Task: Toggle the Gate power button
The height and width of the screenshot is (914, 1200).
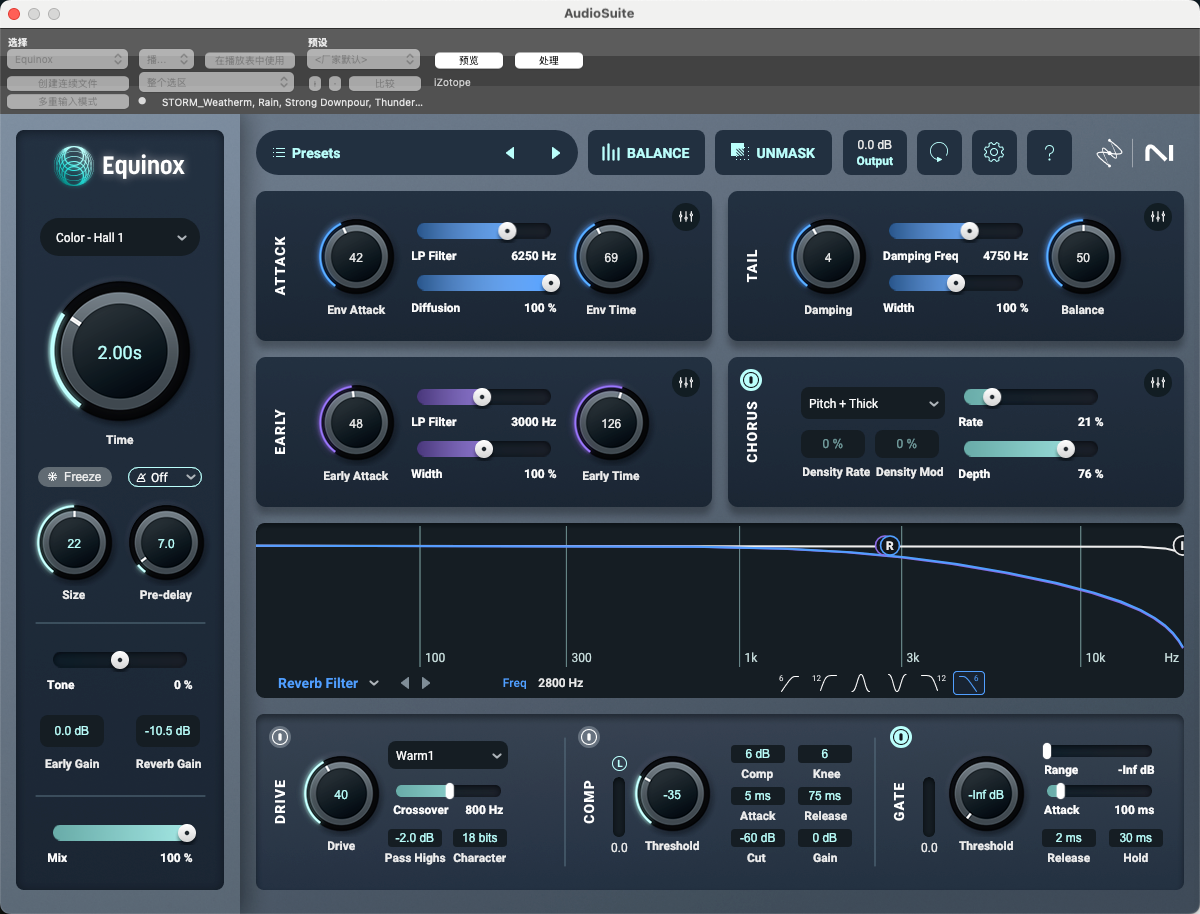Action: click(x=901, y=737)
